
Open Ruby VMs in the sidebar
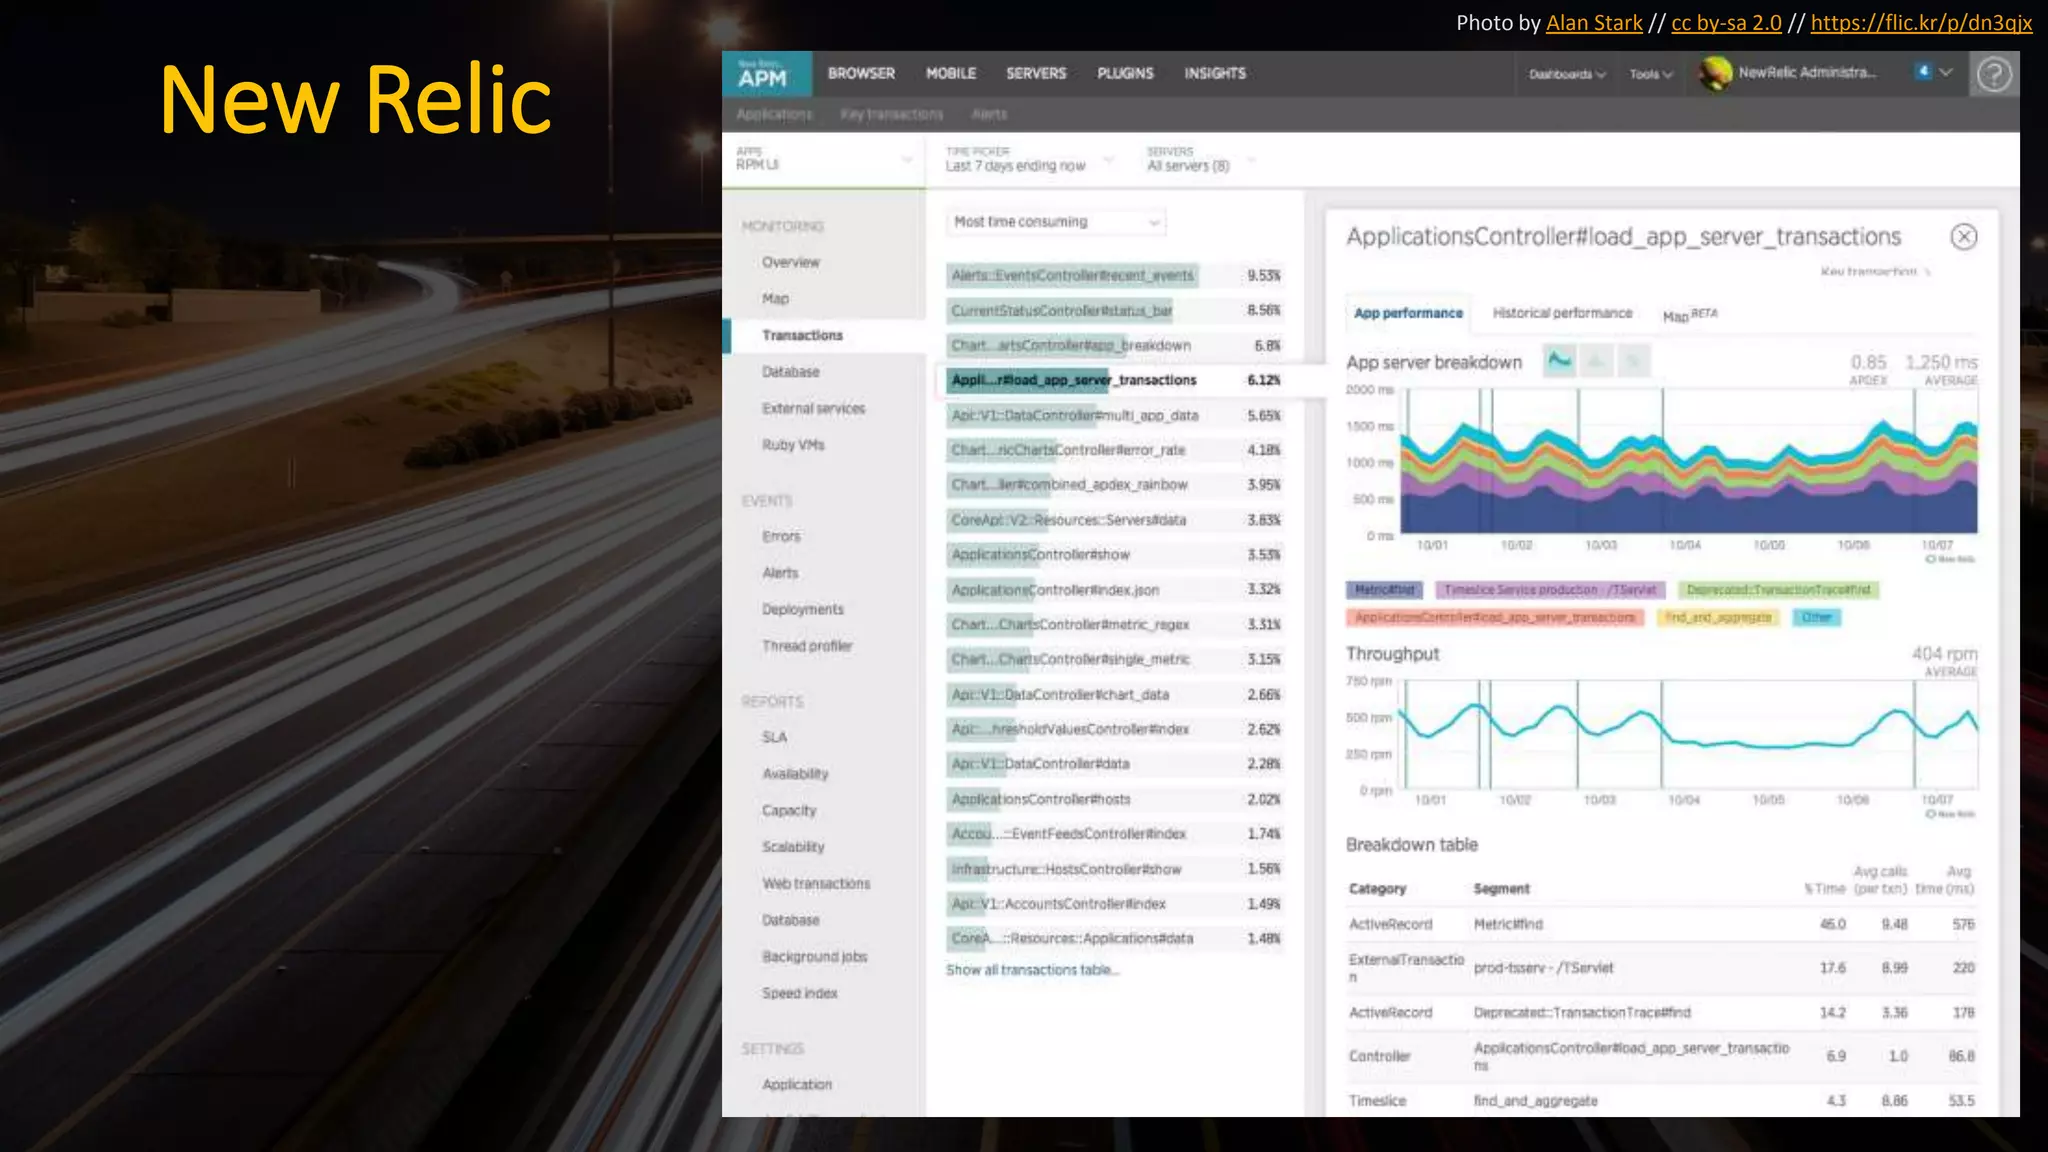(793, 446)
